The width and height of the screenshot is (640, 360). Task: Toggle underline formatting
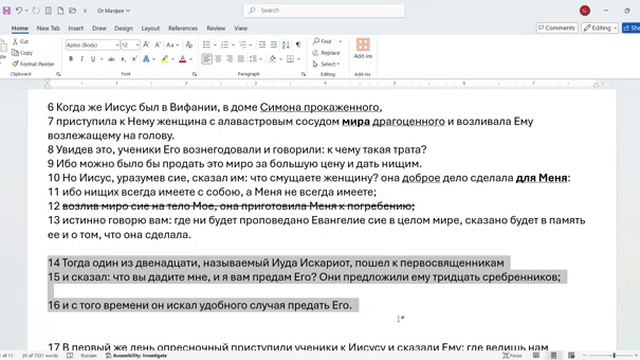pos(93,59)
